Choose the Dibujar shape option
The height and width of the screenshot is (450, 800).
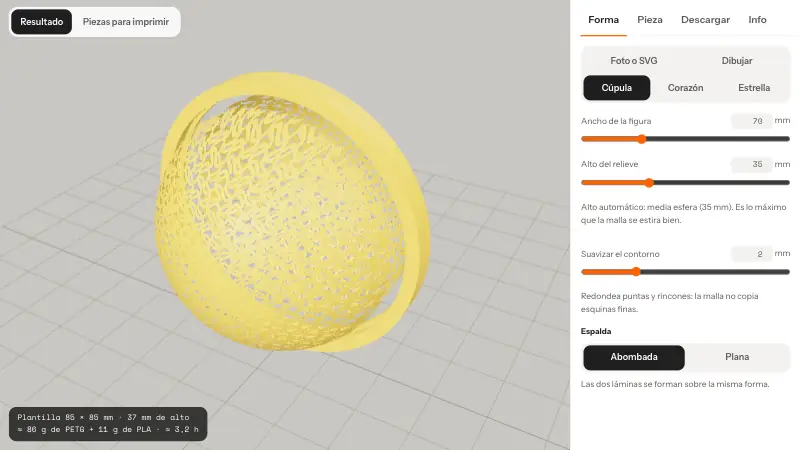[737, 61]
